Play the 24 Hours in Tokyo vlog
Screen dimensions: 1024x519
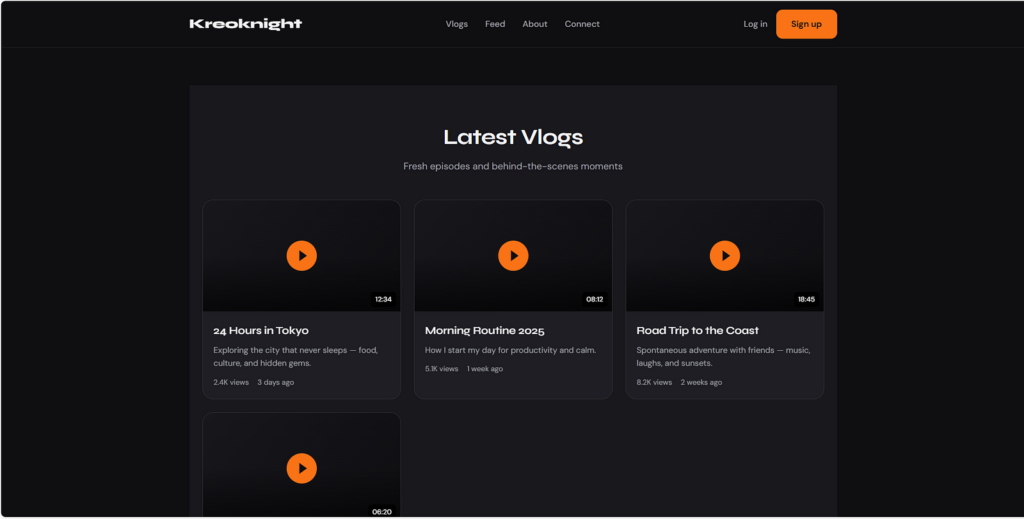[x=302, y=256]
